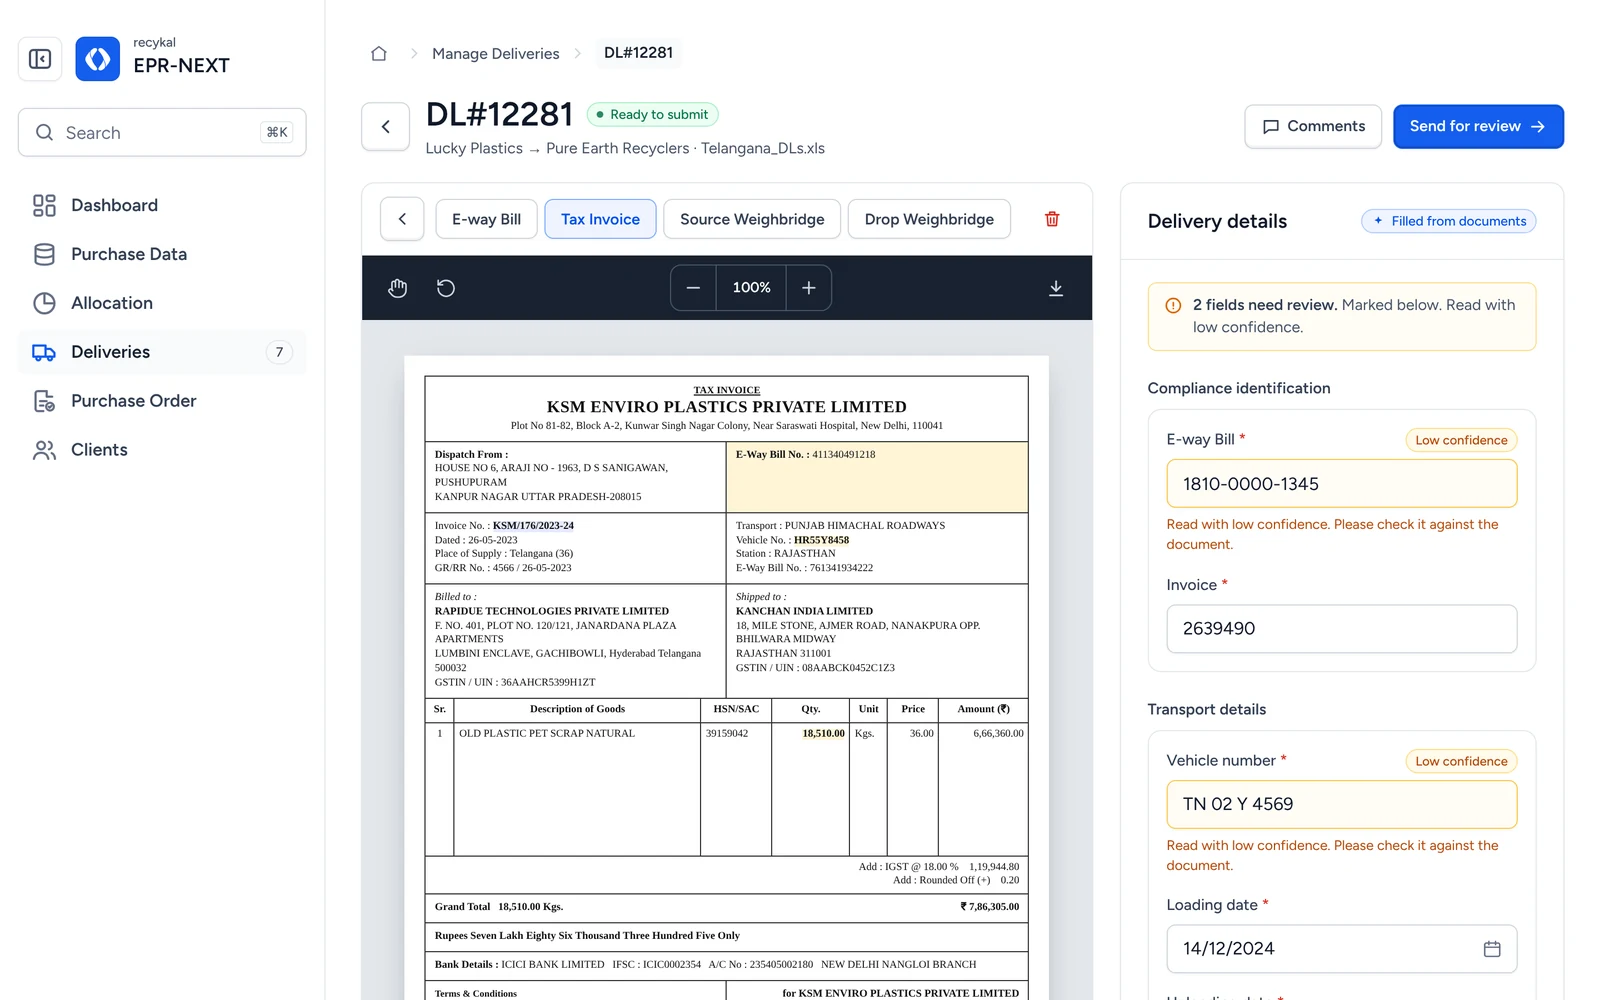1600x1000 pixels.
Task: Switch to the Source Weighbridge tab
Action: [x=752, y=219]
